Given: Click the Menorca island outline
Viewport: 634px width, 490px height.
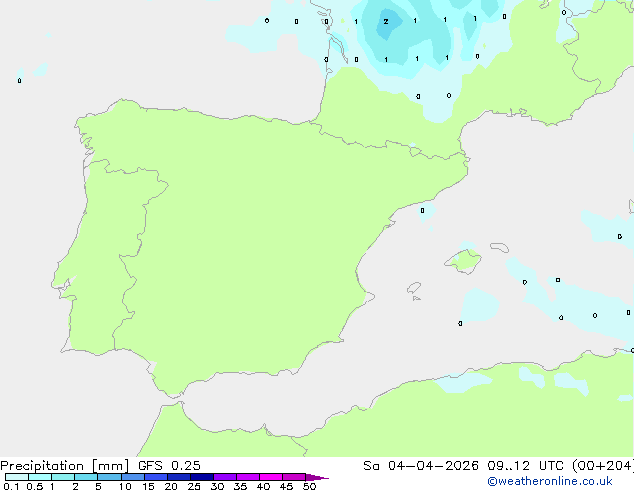Looking at the screenshot, I should coord(499,247).
